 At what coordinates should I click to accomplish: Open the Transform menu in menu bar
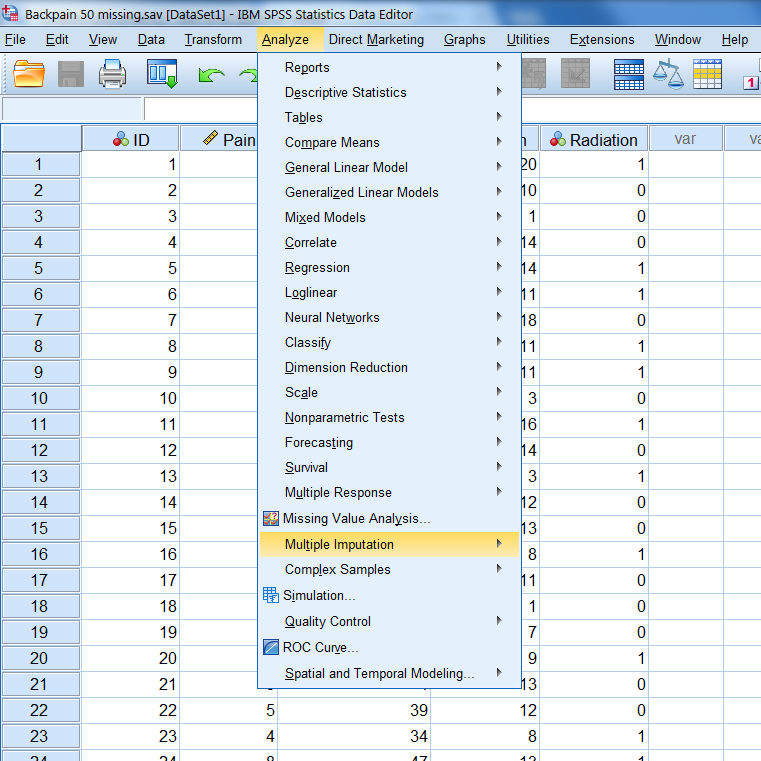213,39
